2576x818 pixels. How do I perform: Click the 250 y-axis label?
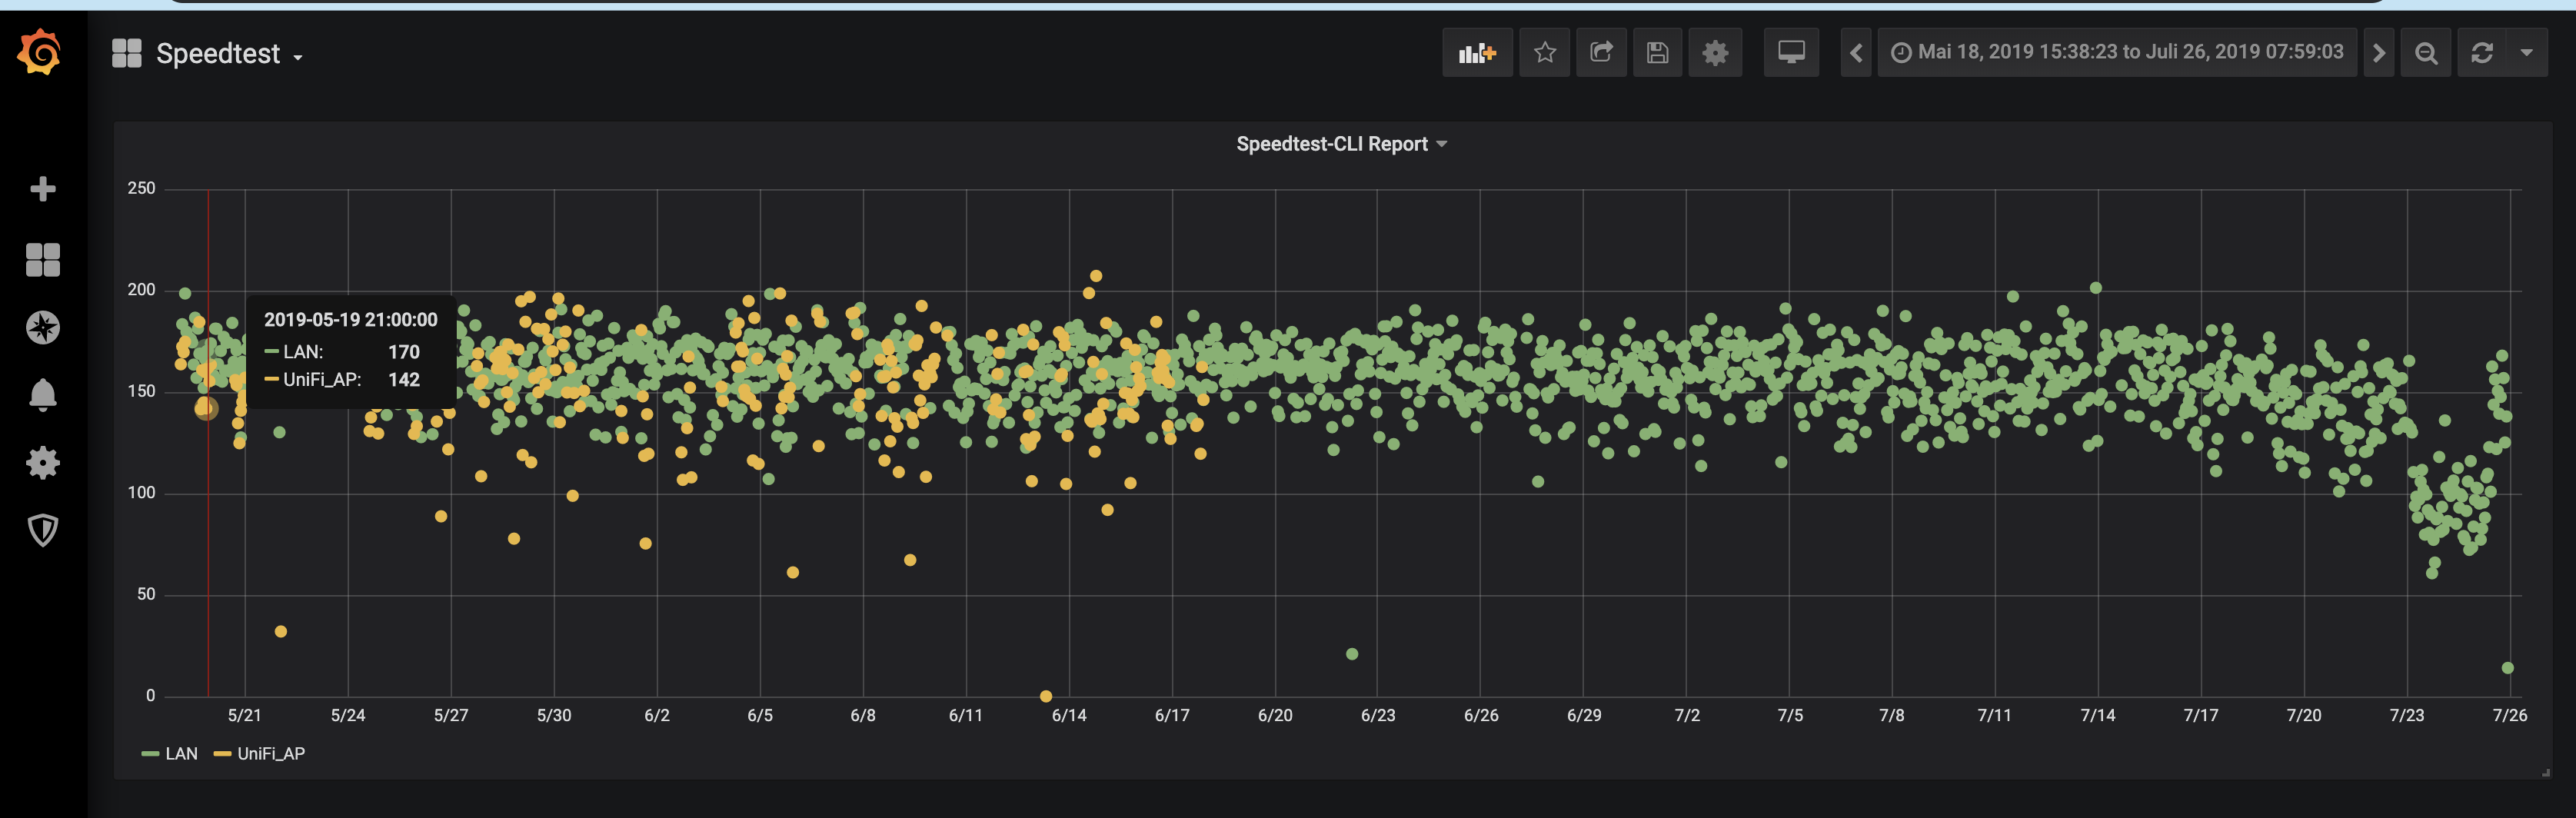tap(141, 188)
